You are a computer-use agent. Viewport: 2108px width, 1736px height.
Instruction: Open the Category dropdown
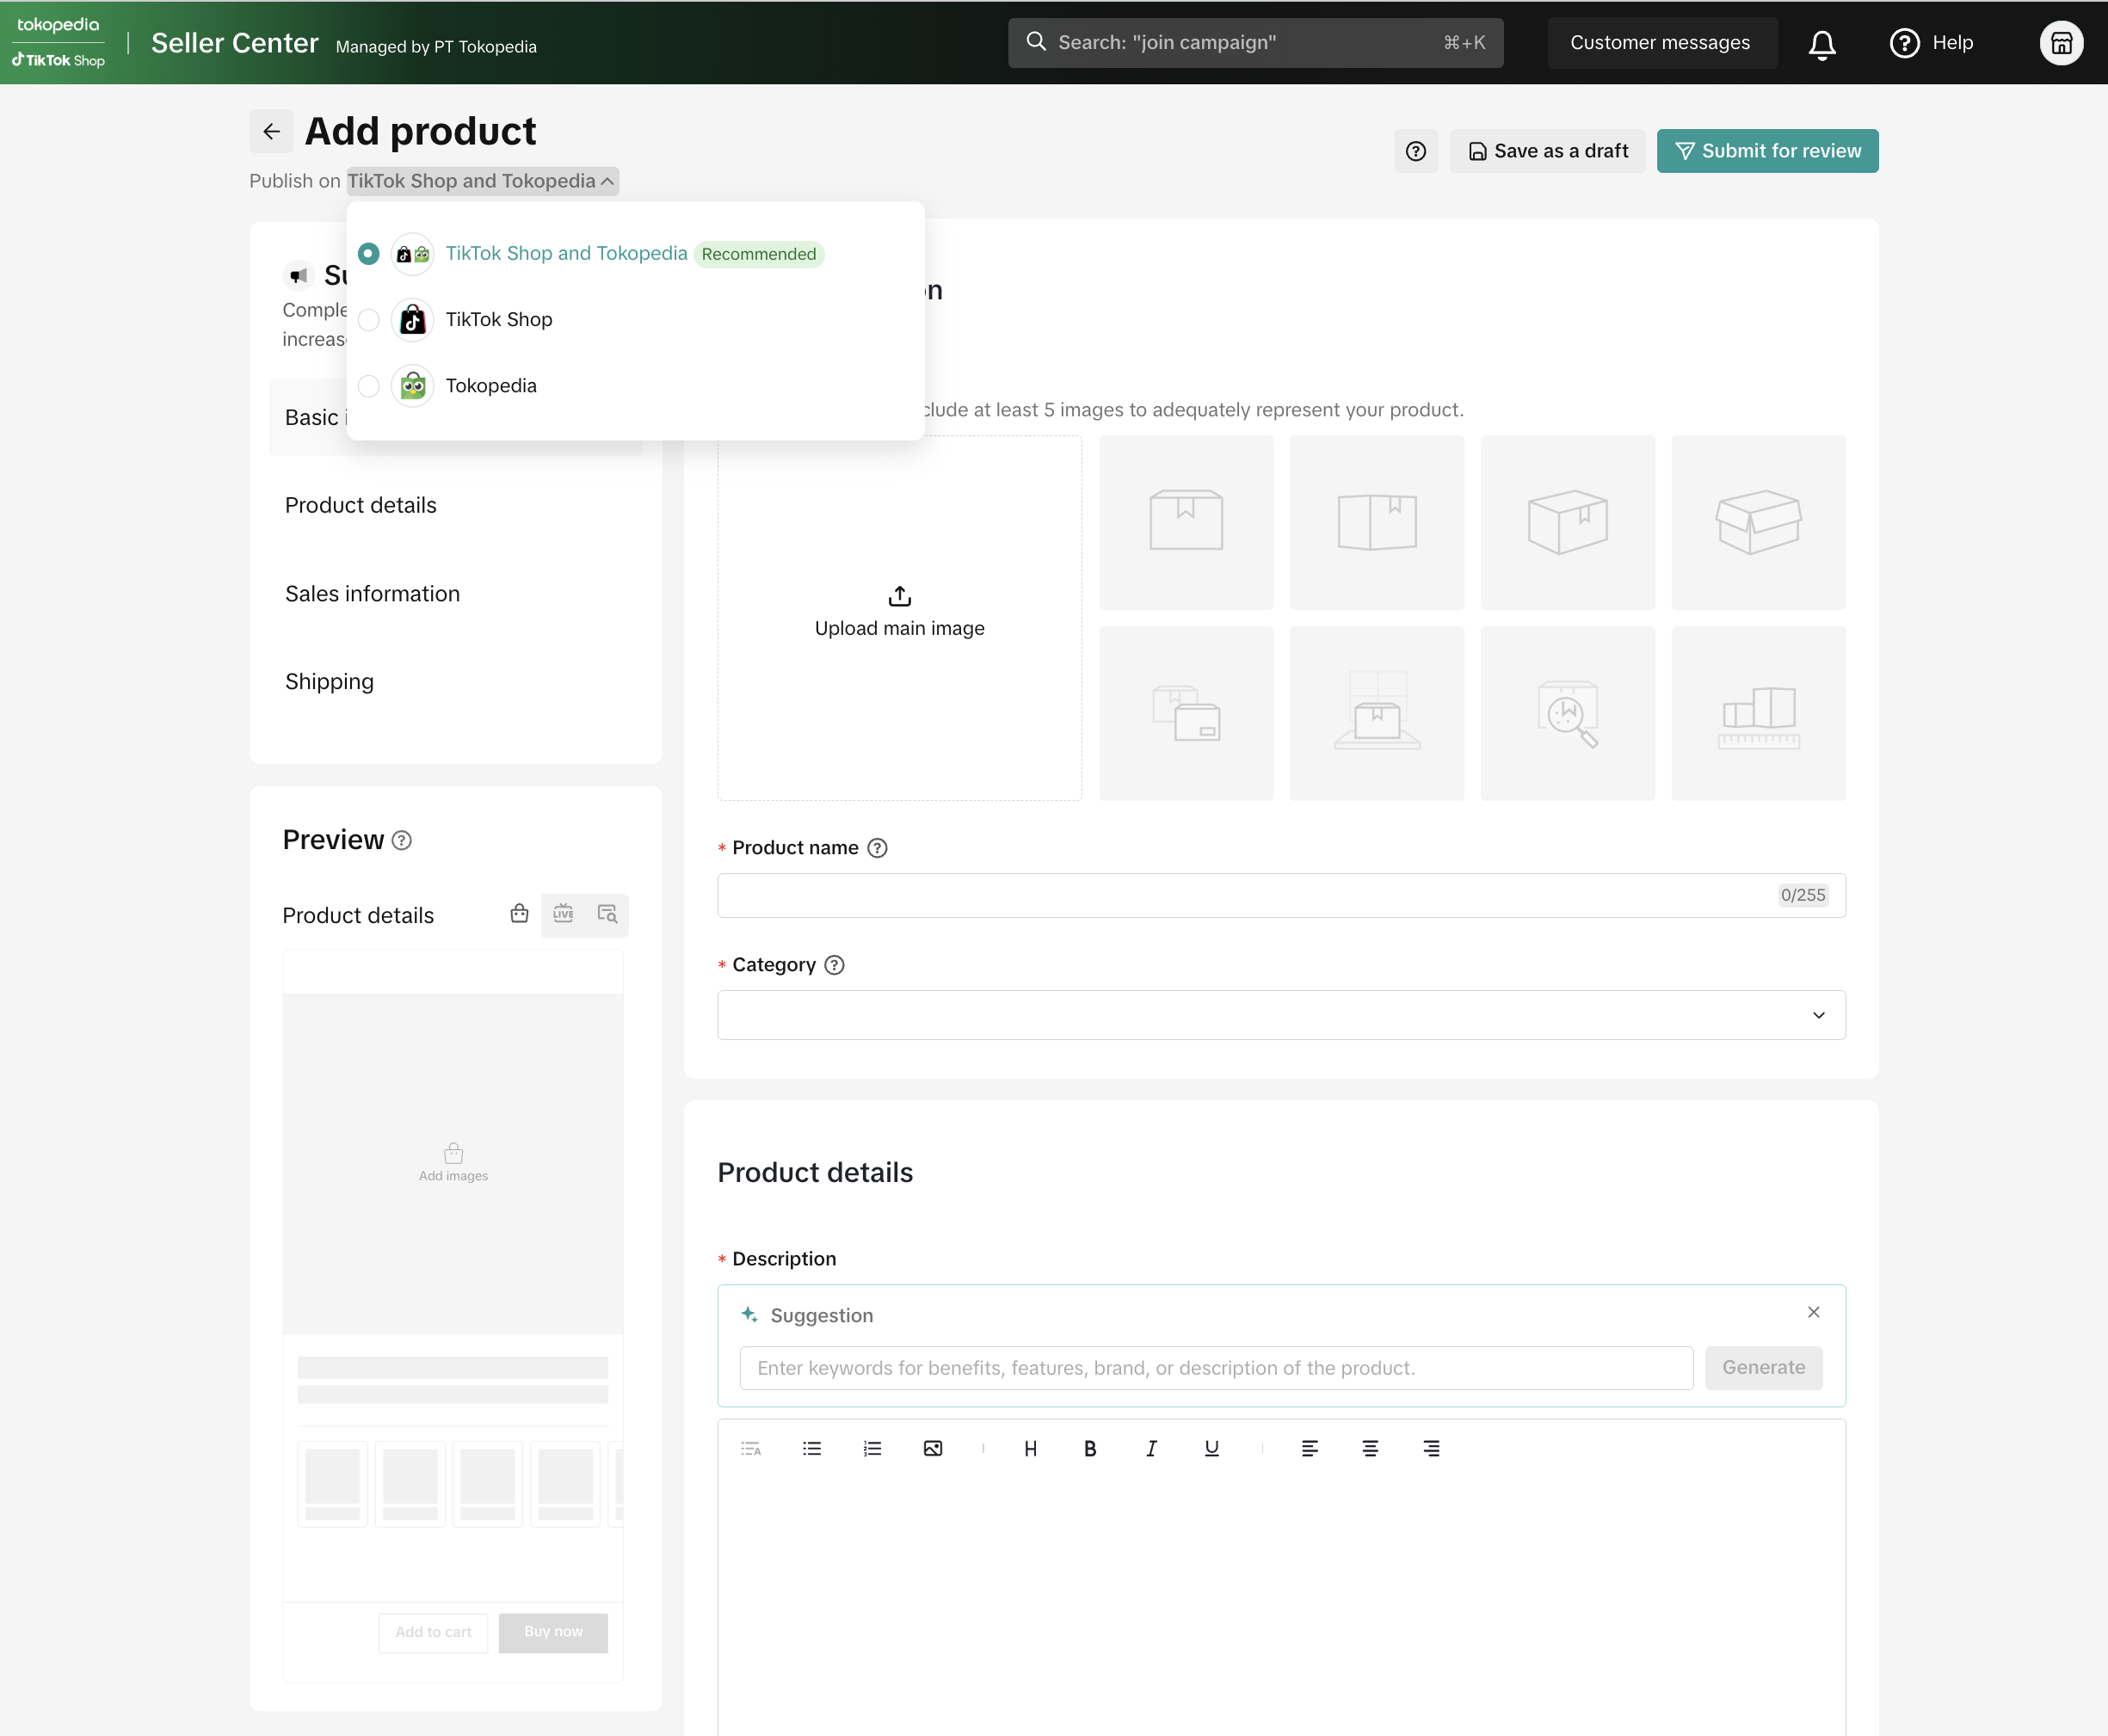[1280, 1015]
